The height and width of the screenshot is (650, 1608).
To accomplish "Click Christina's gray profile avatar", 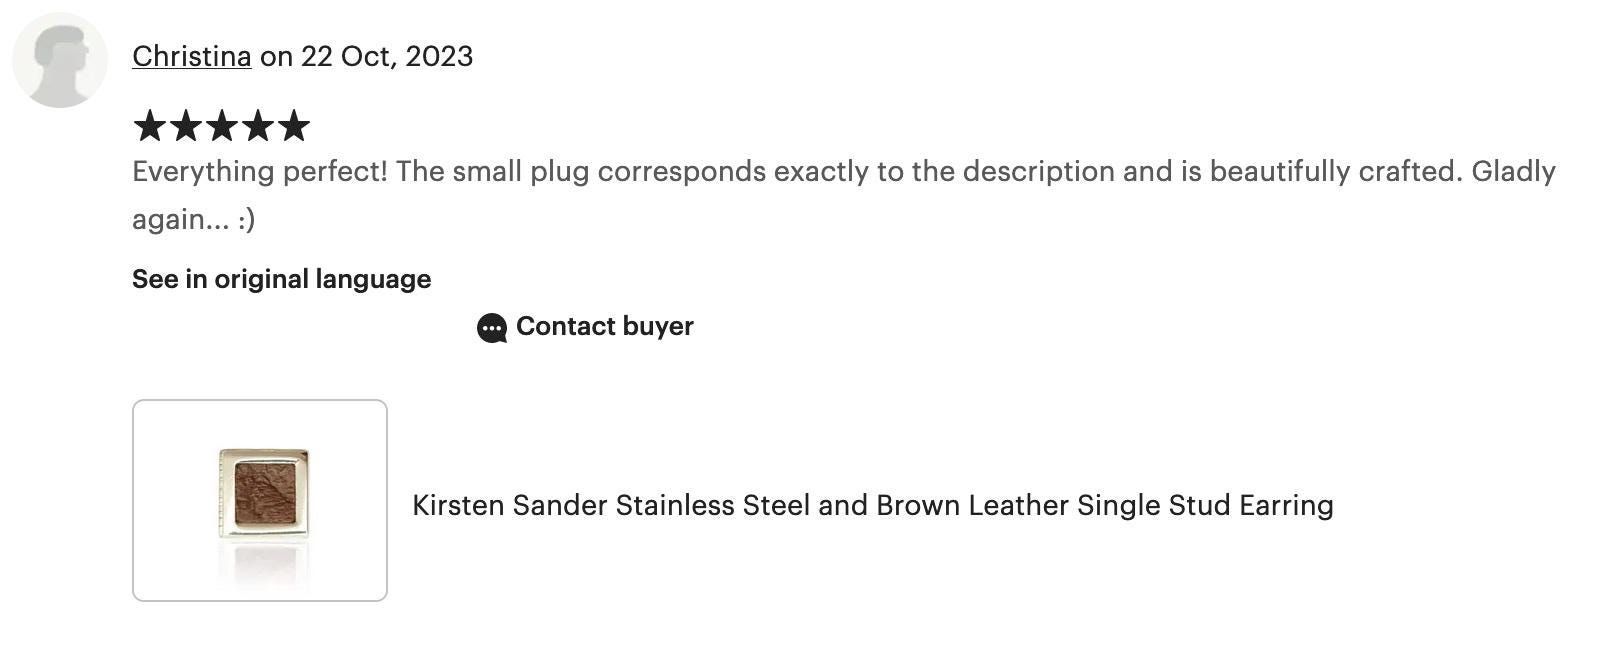I will pos(60,60).
